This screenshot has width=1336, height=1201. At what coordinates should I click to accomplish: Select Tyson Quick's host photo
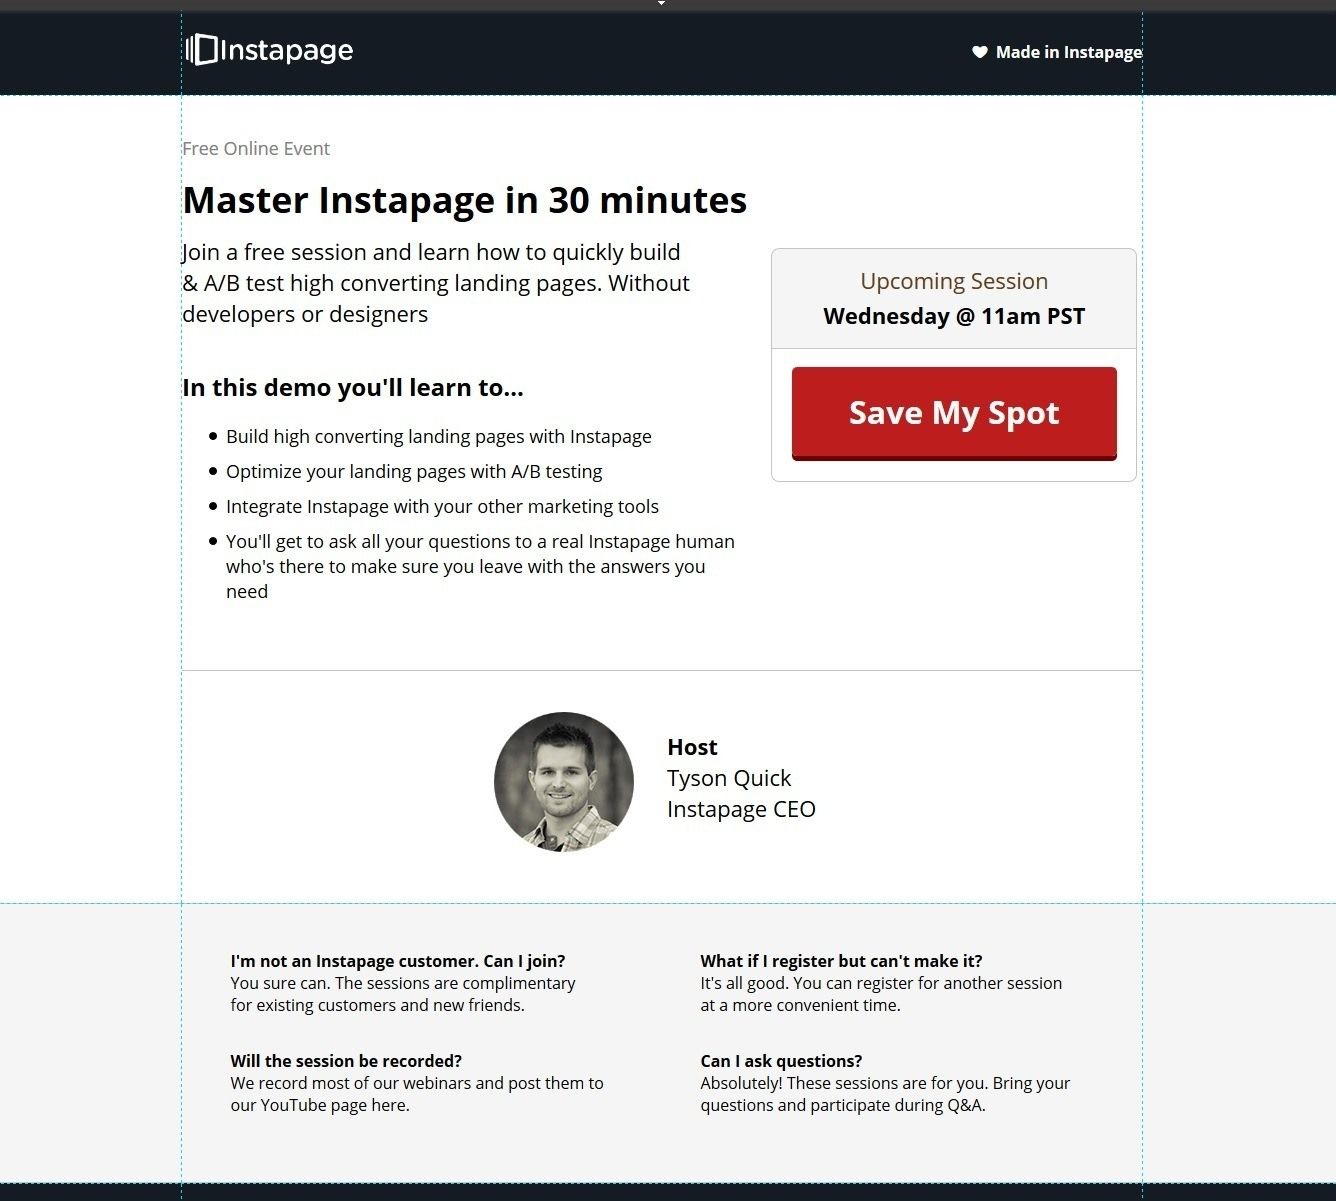tap(564, 782)
